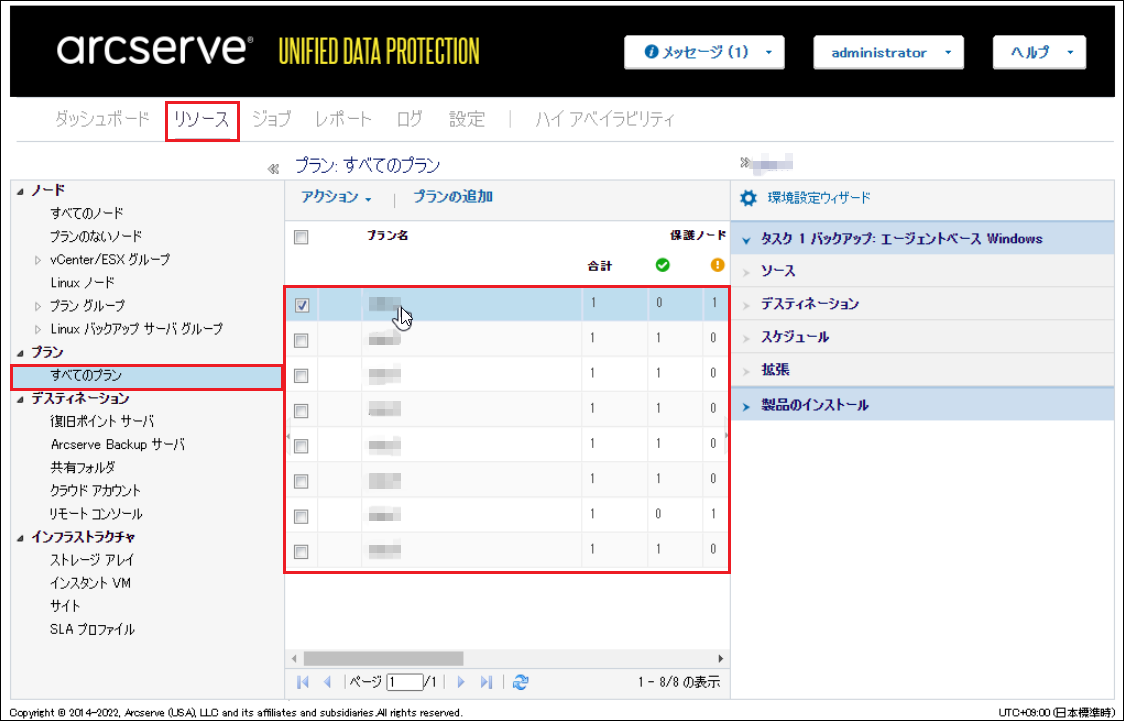The image size is (1124, 721).
Task: Open ストレージ アレイ in tree
Action: 92,560
